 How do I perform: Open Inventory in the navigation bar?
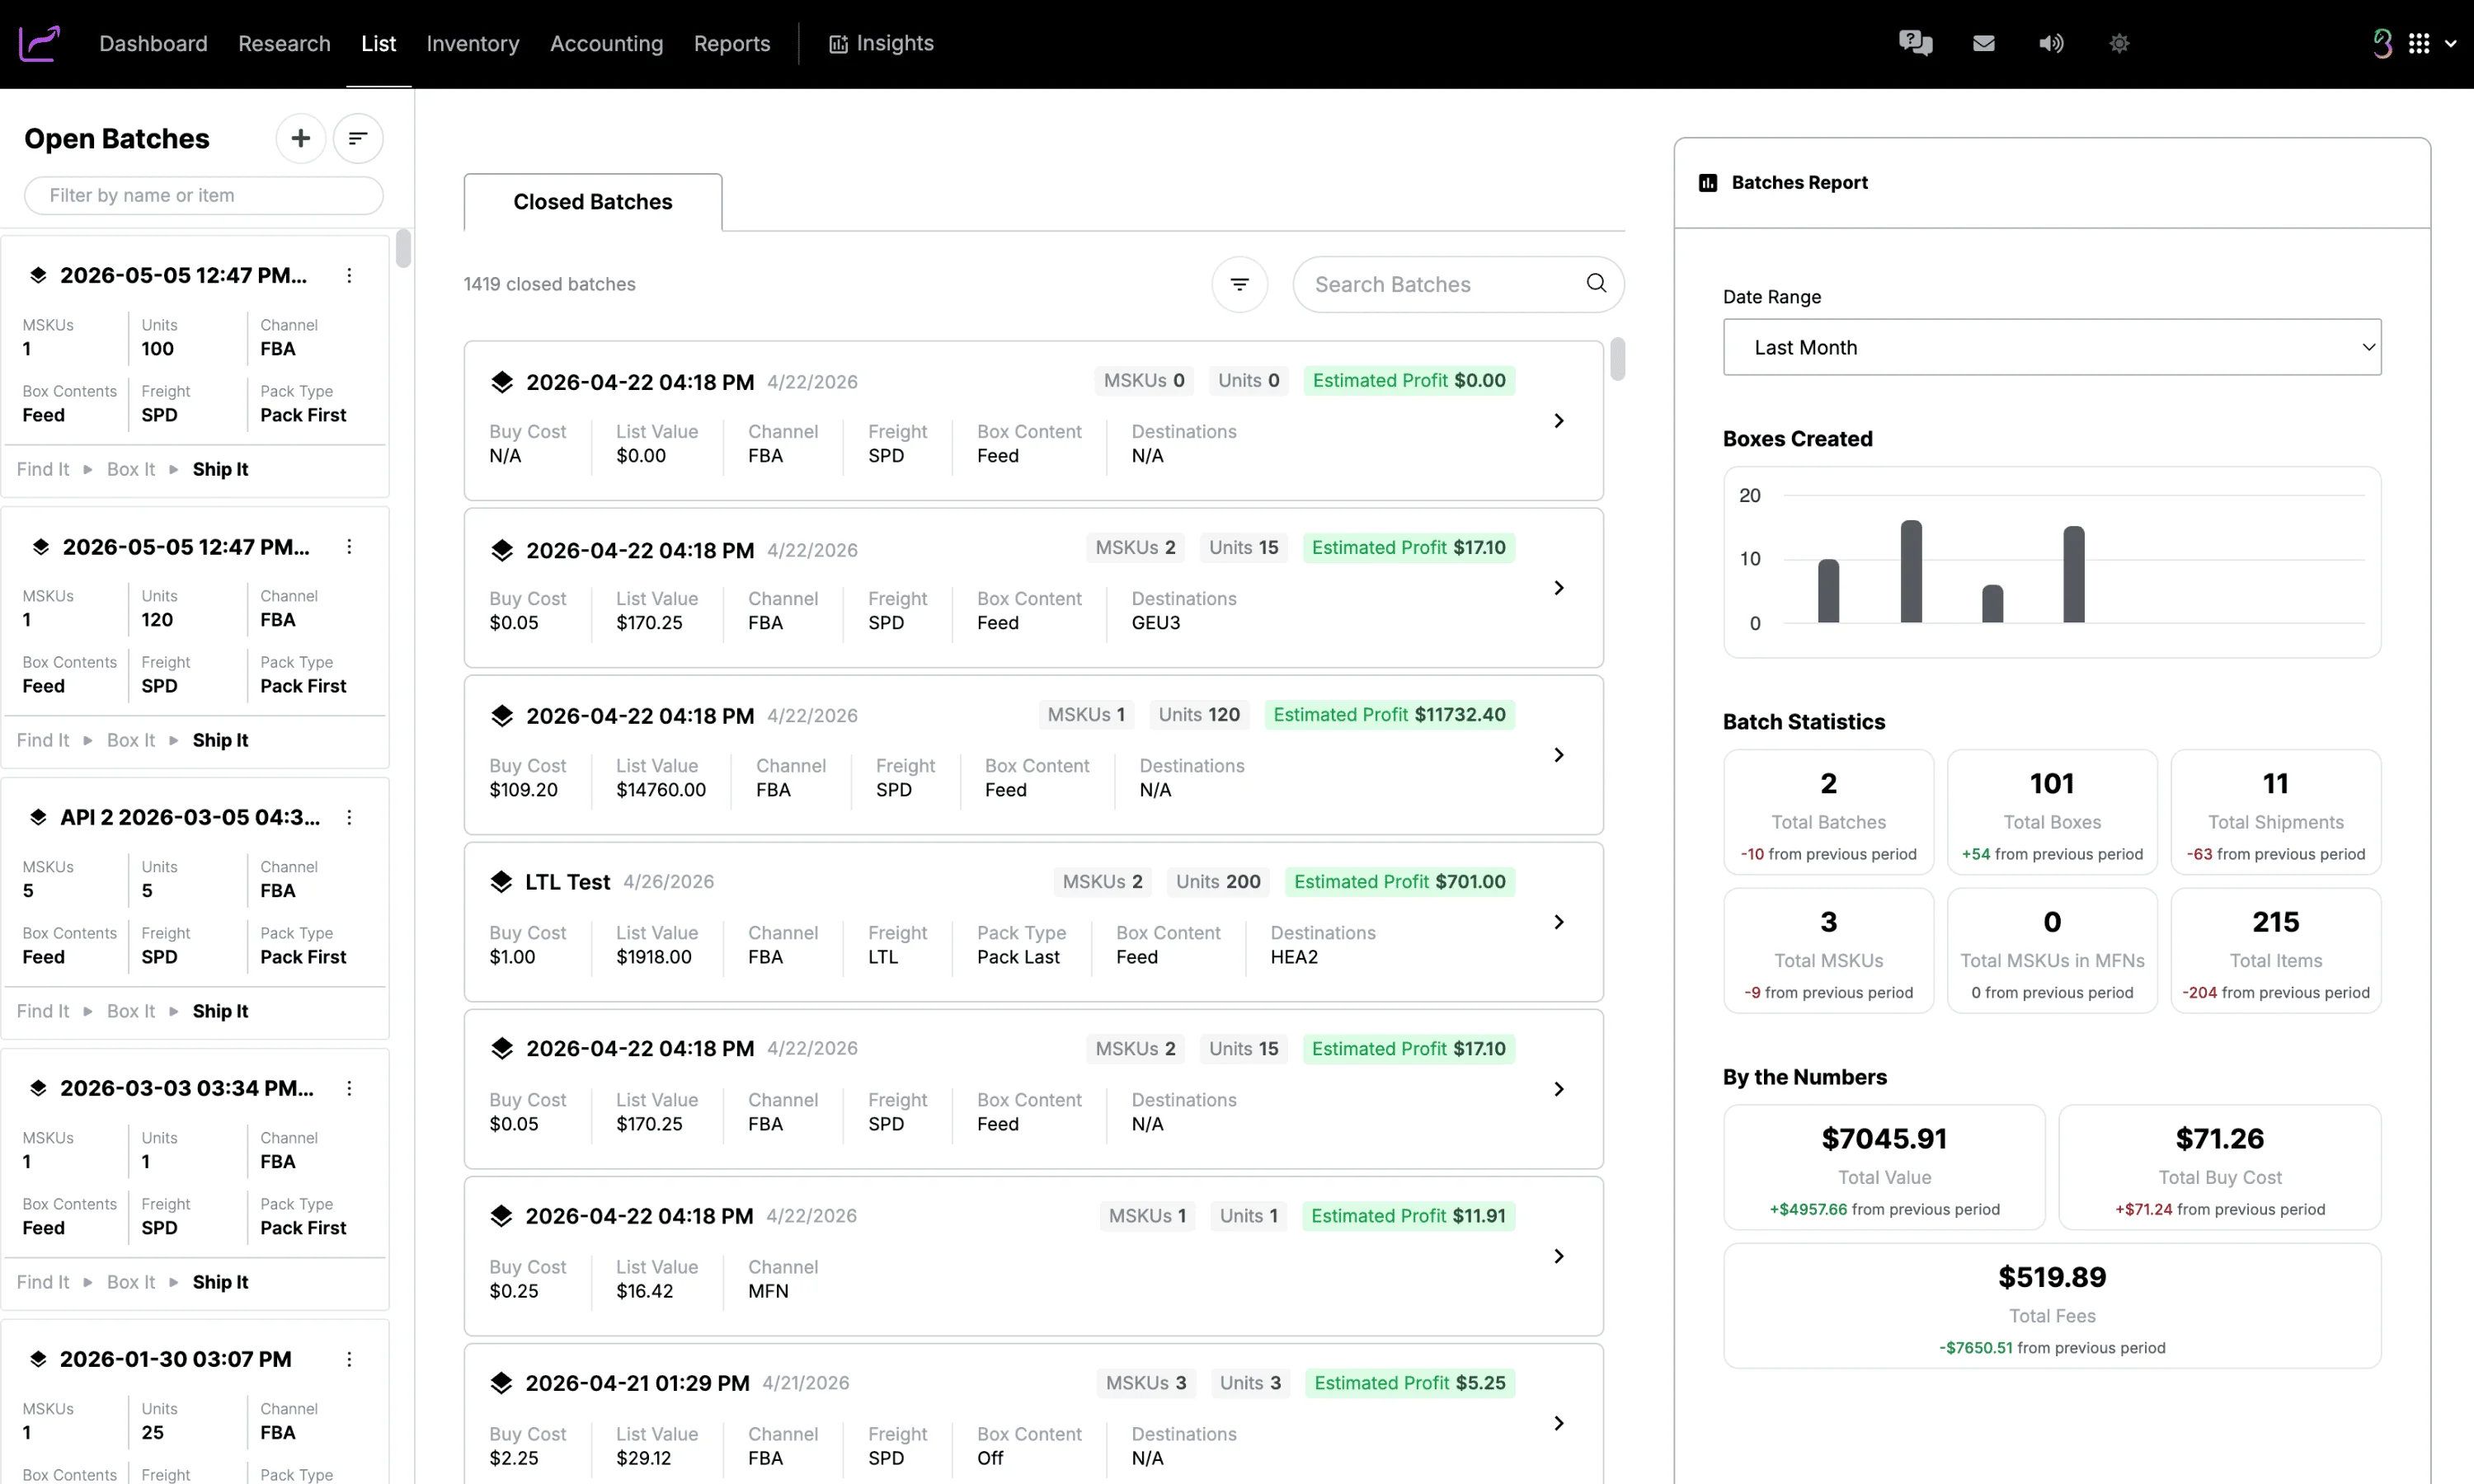(x=473, y=43)
